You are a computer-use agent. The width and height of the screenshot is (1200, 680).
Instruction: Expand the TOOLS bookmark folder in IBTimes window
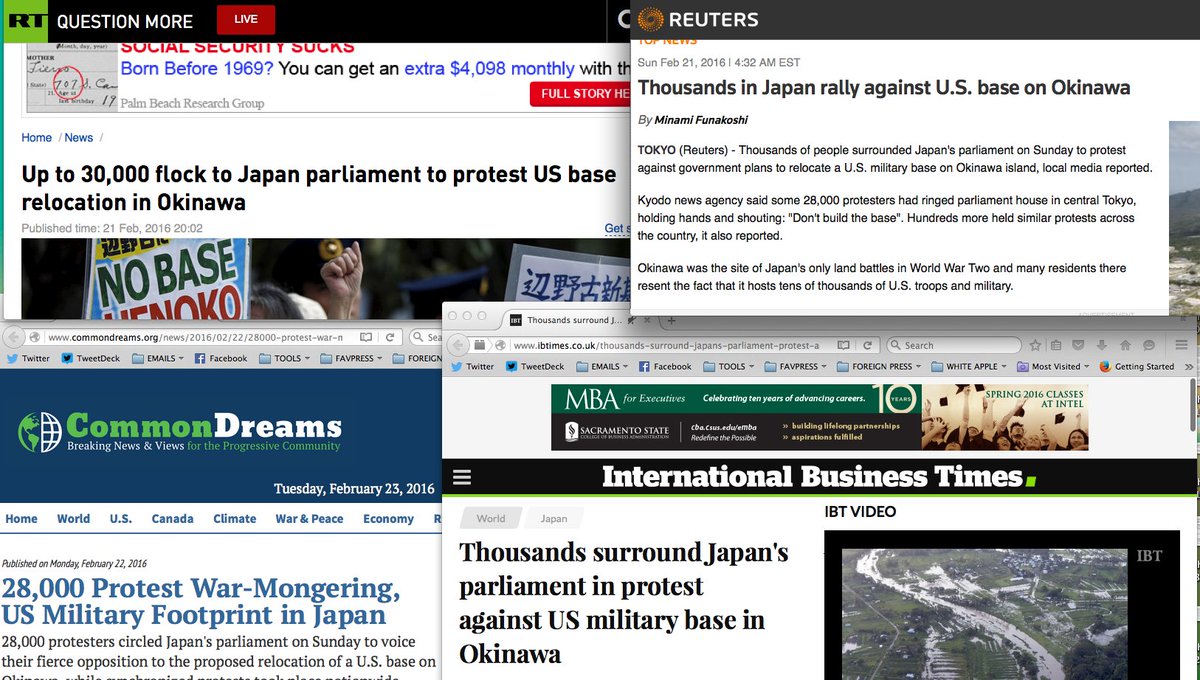tap(729, 367)
